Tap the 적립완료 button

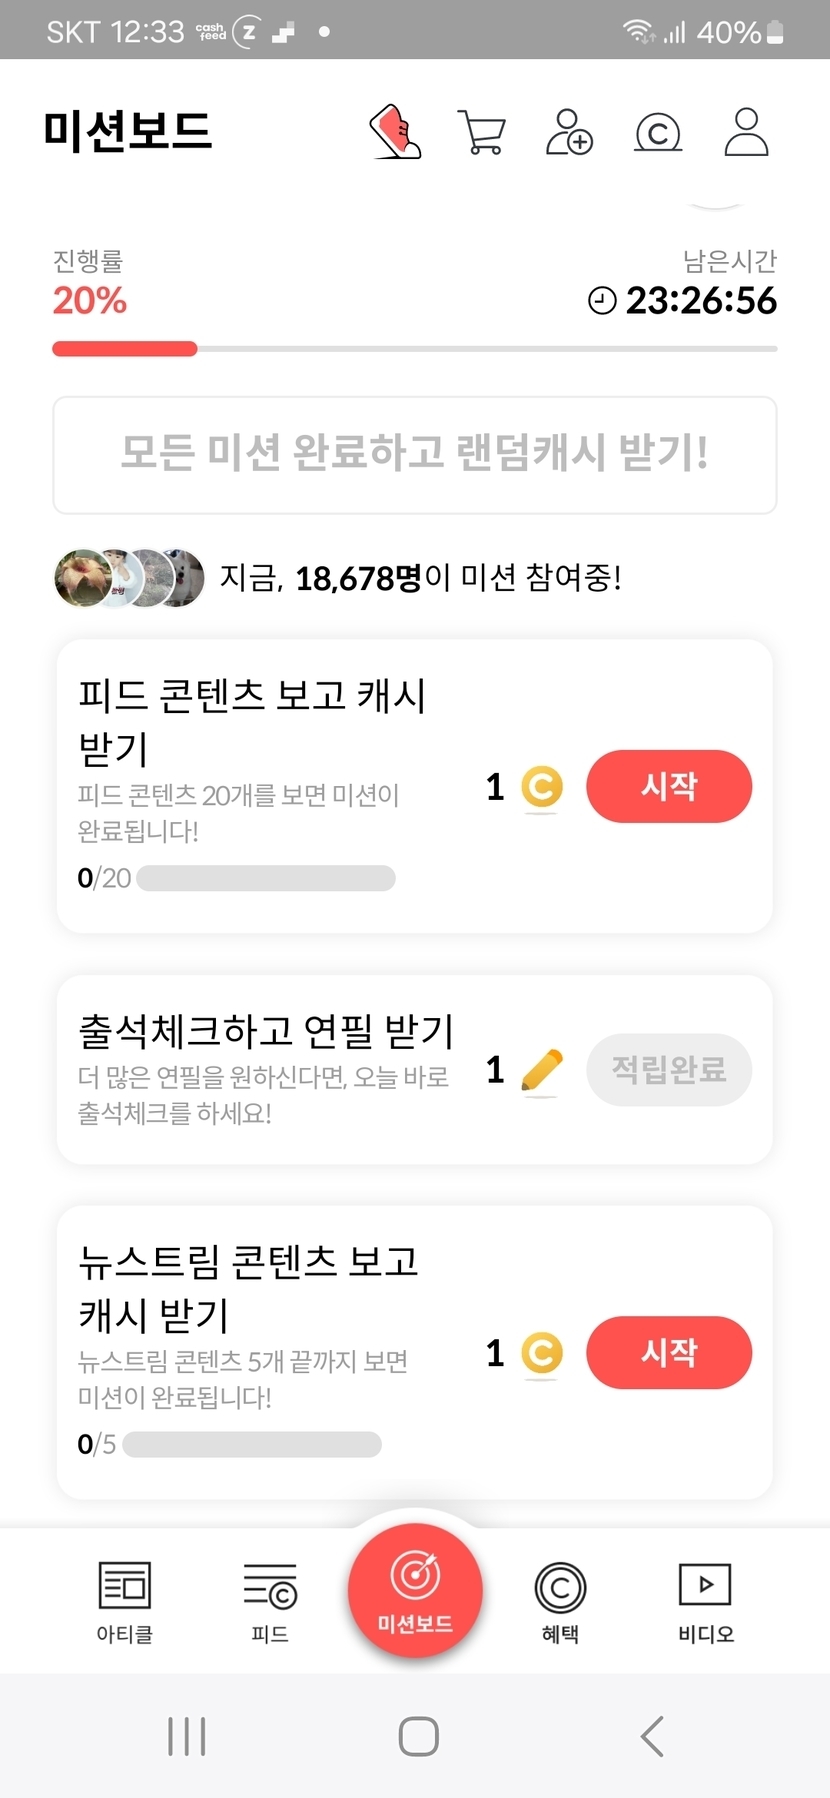pos(668,1070)
